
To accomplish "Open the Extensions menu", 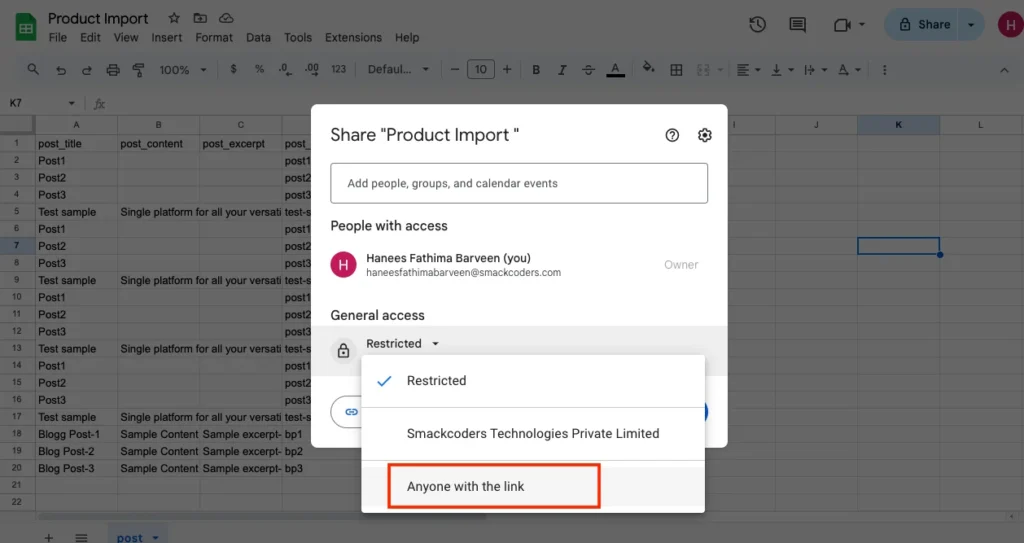I will click(x=353, y=38).
